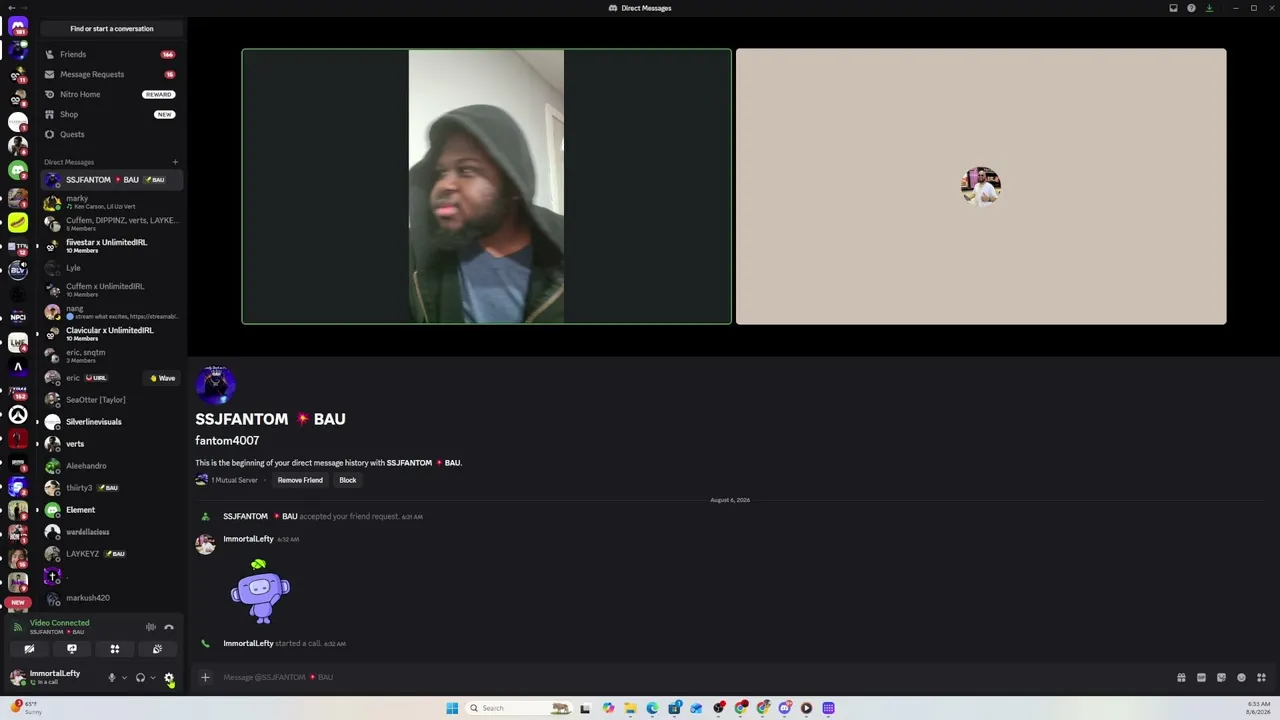
Task: Open the SSJFANTOM BAU direct message
Action: coord(111,180)
